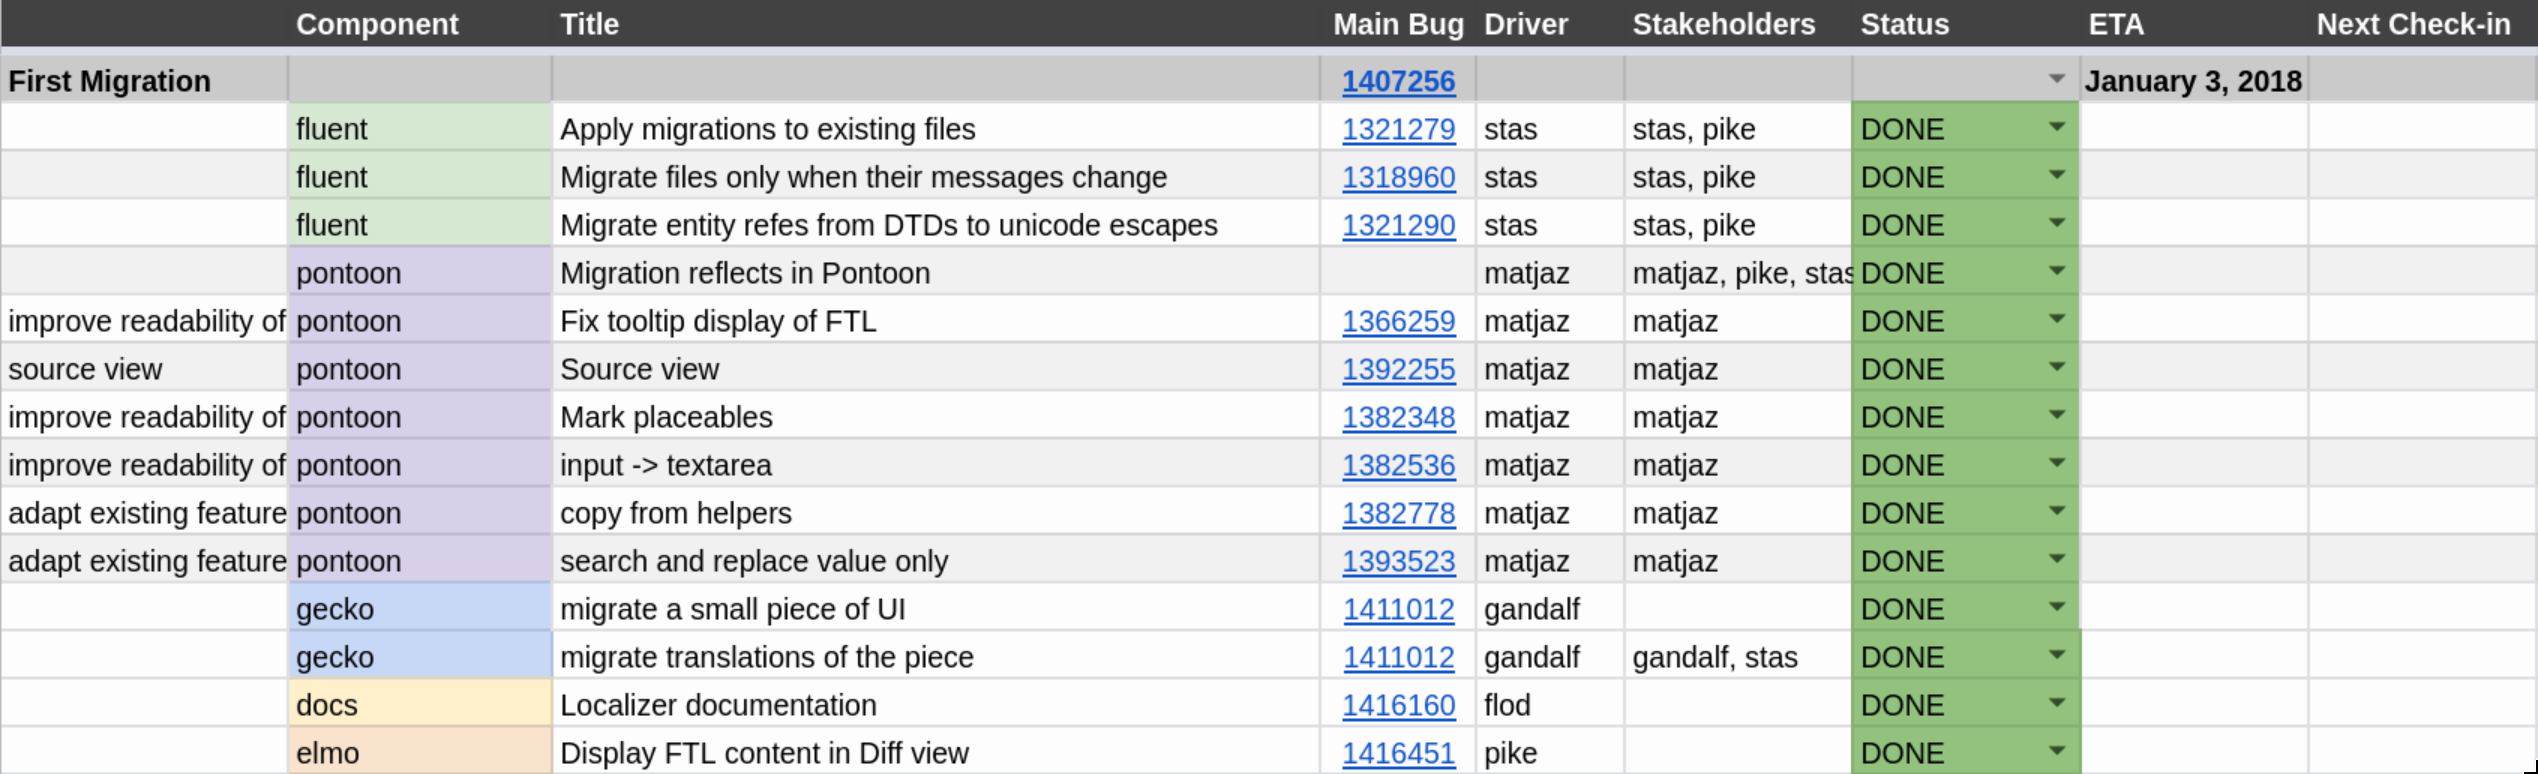
Task: Open bug link 1321290
Action: click(1398, 225)
